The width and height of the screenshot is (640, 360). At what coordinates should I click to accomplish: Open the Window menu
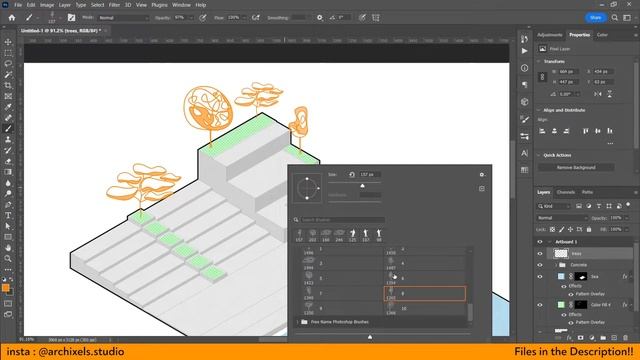point(181,5)
